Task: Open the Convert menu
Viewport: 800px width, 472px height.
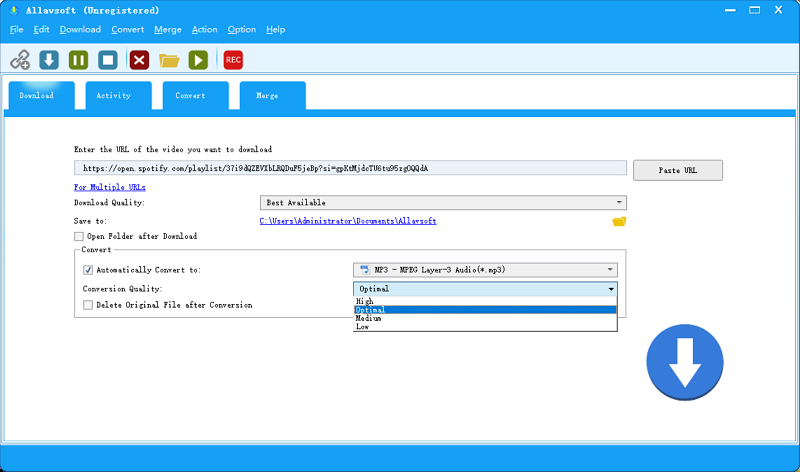Action: tap(128, 30)
